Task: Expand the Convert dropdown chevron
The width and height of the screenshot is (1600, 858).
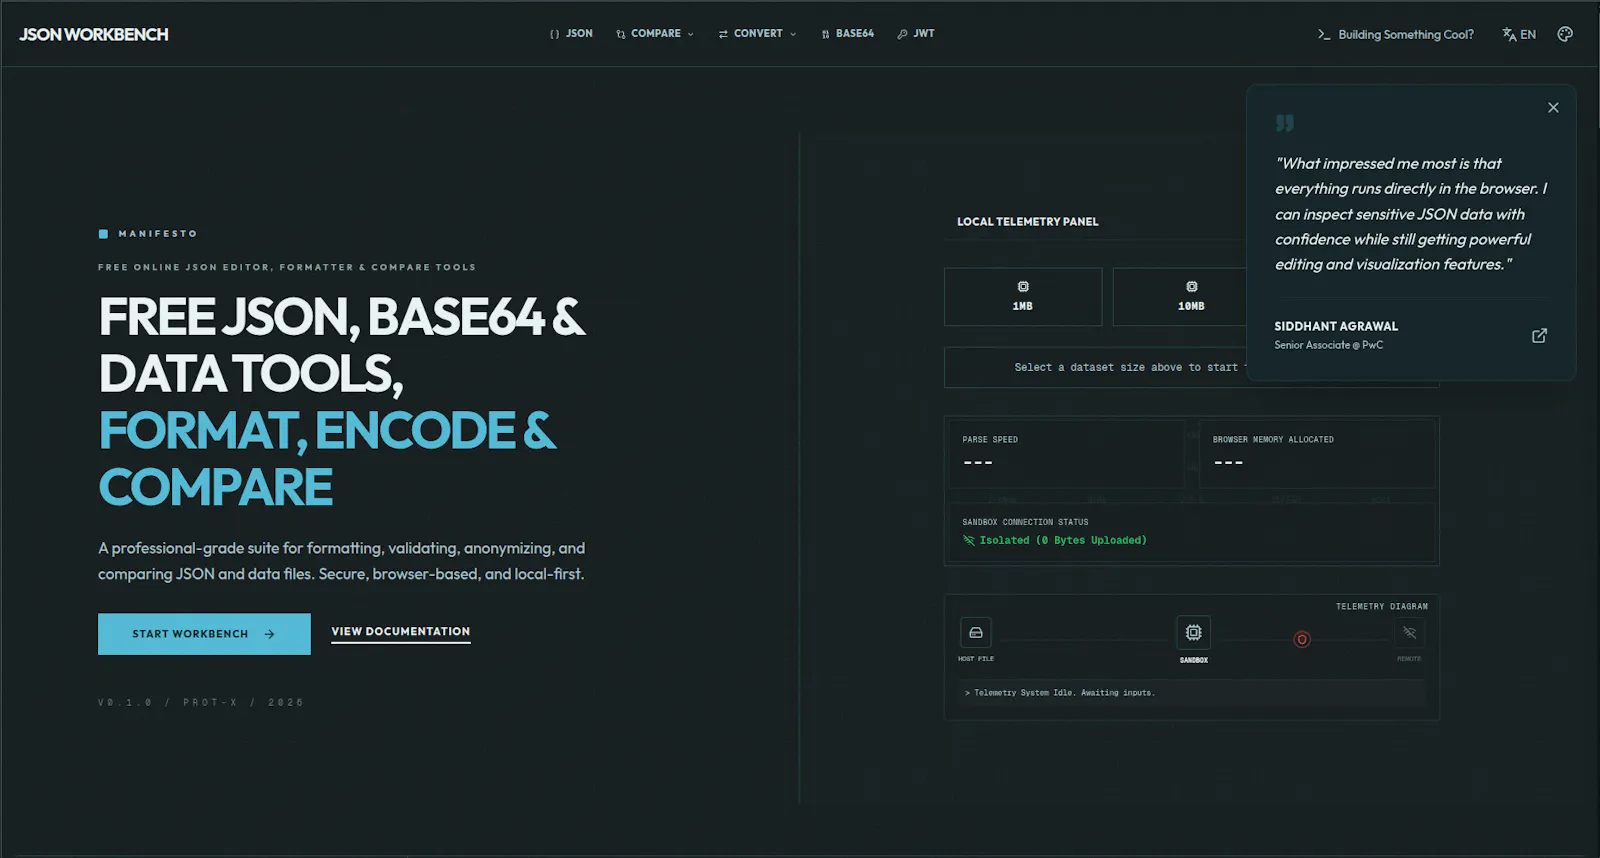Action: tap(793, 34)
